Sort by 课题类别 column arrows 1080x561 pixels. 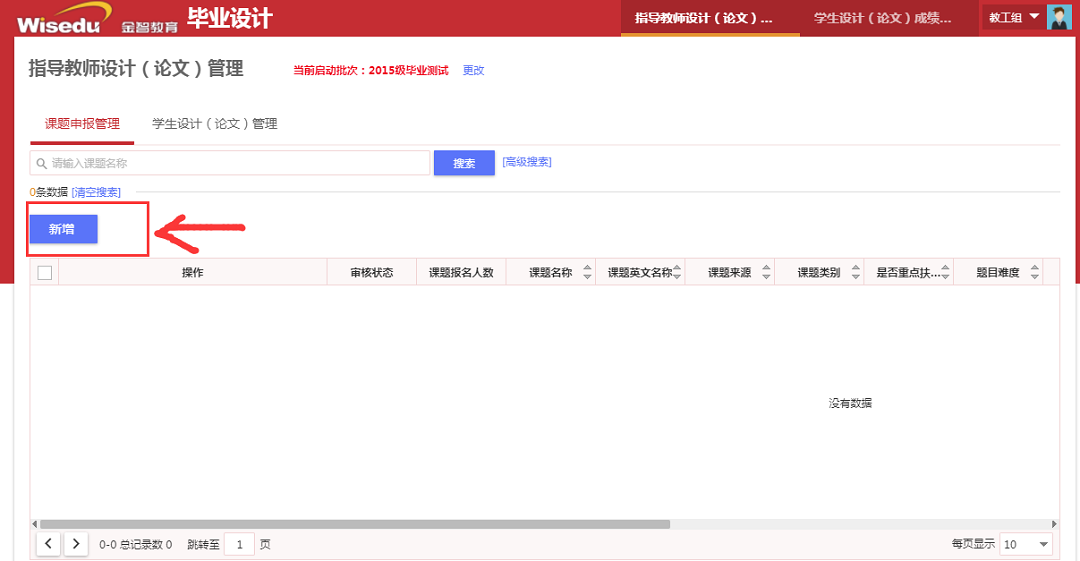point(855,272)
